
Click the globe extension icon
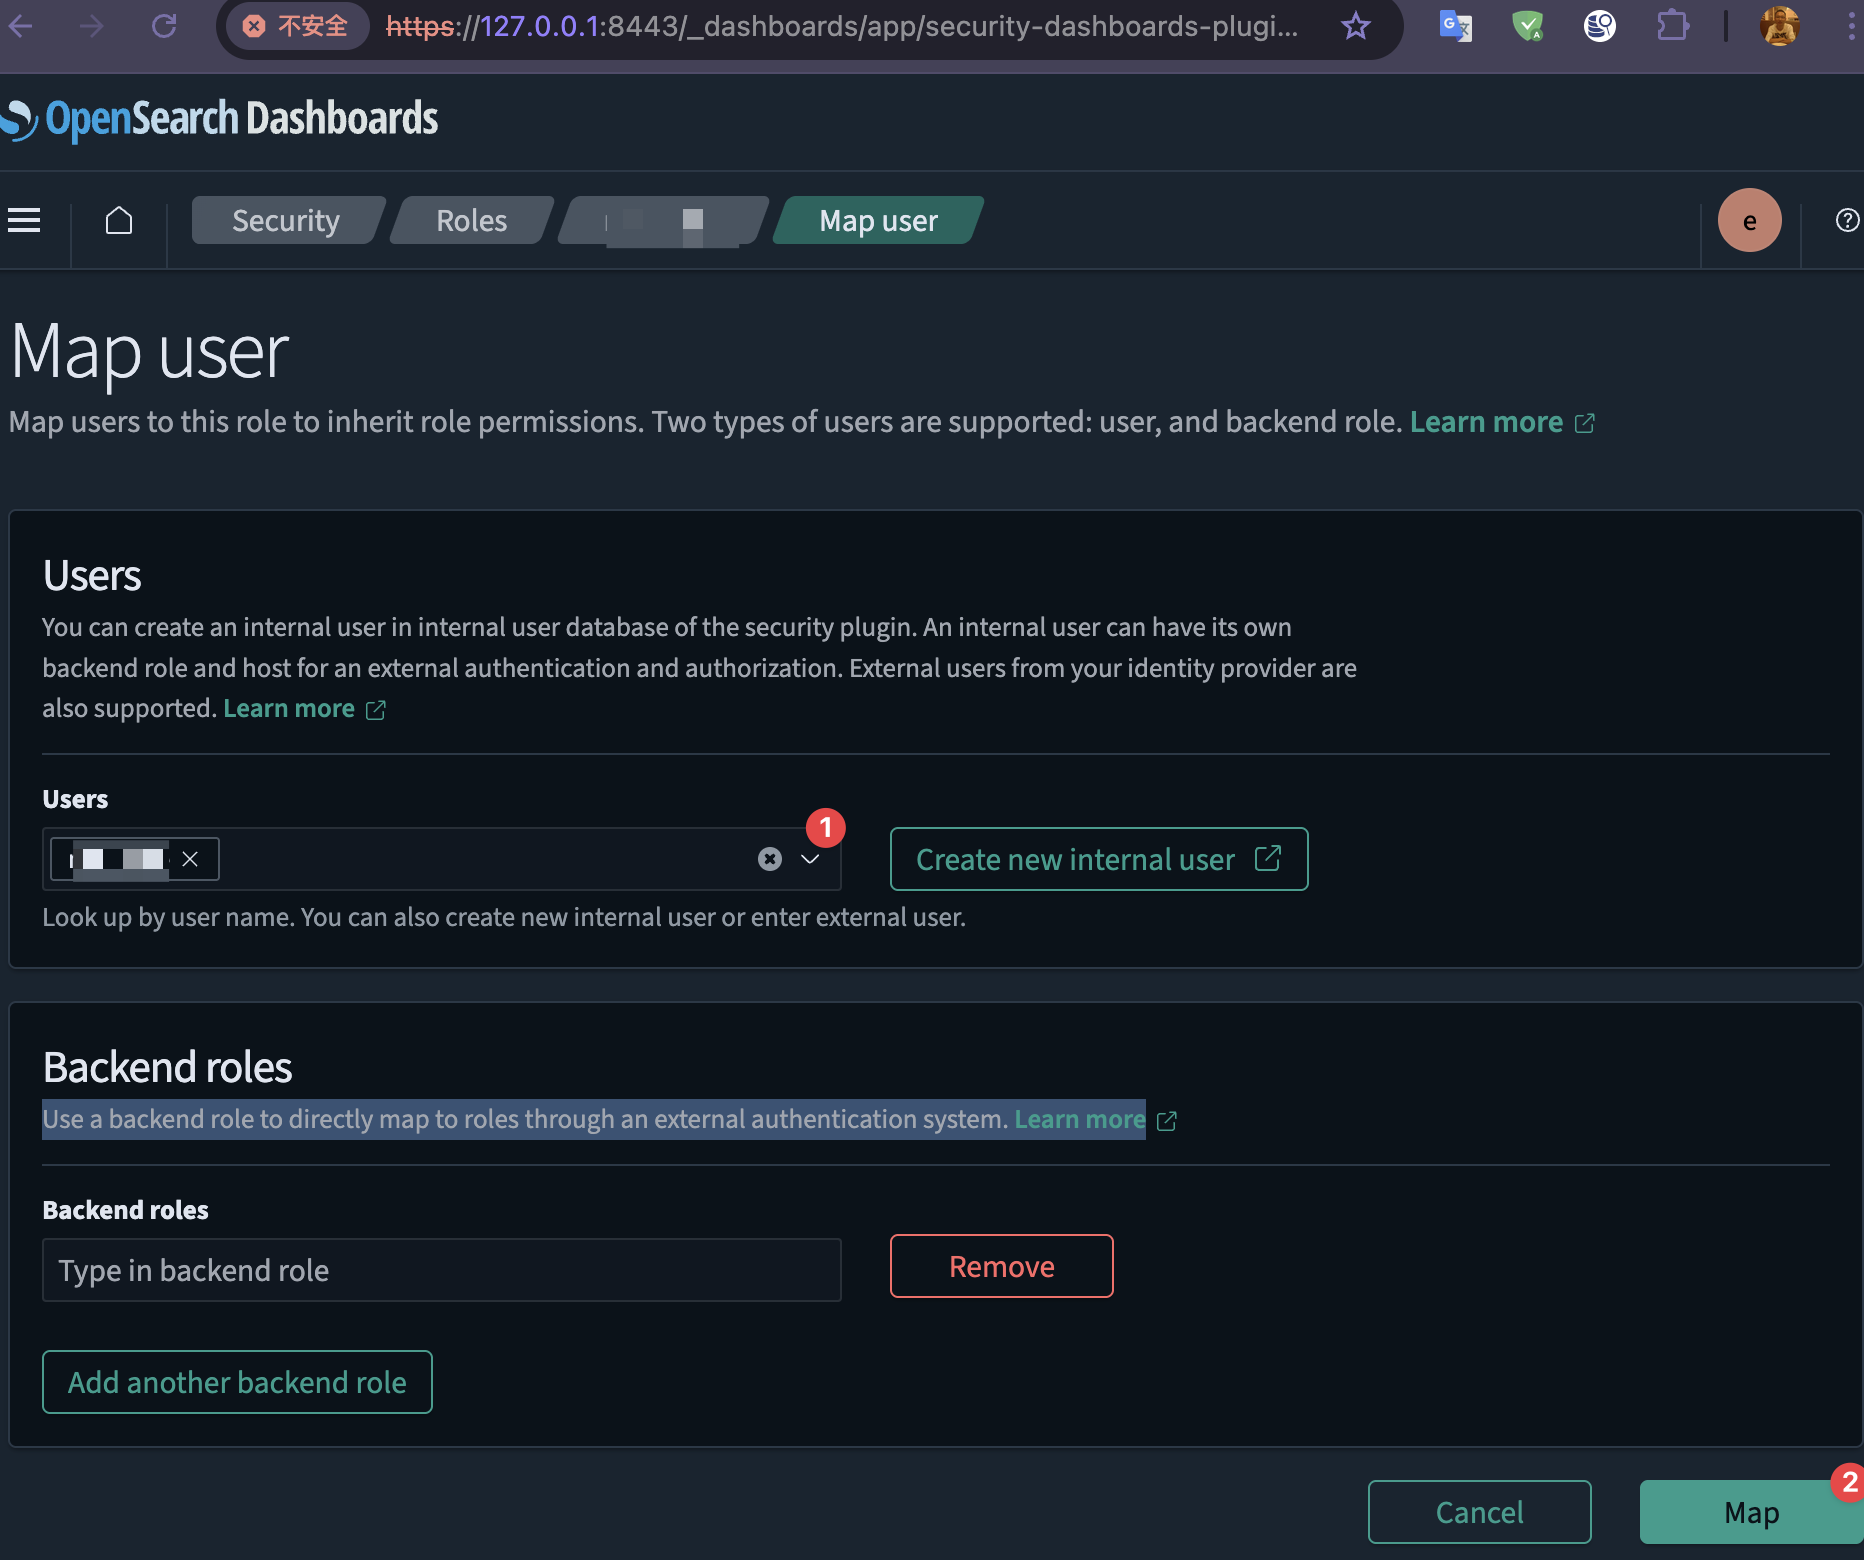click(x=1600, y=26)
